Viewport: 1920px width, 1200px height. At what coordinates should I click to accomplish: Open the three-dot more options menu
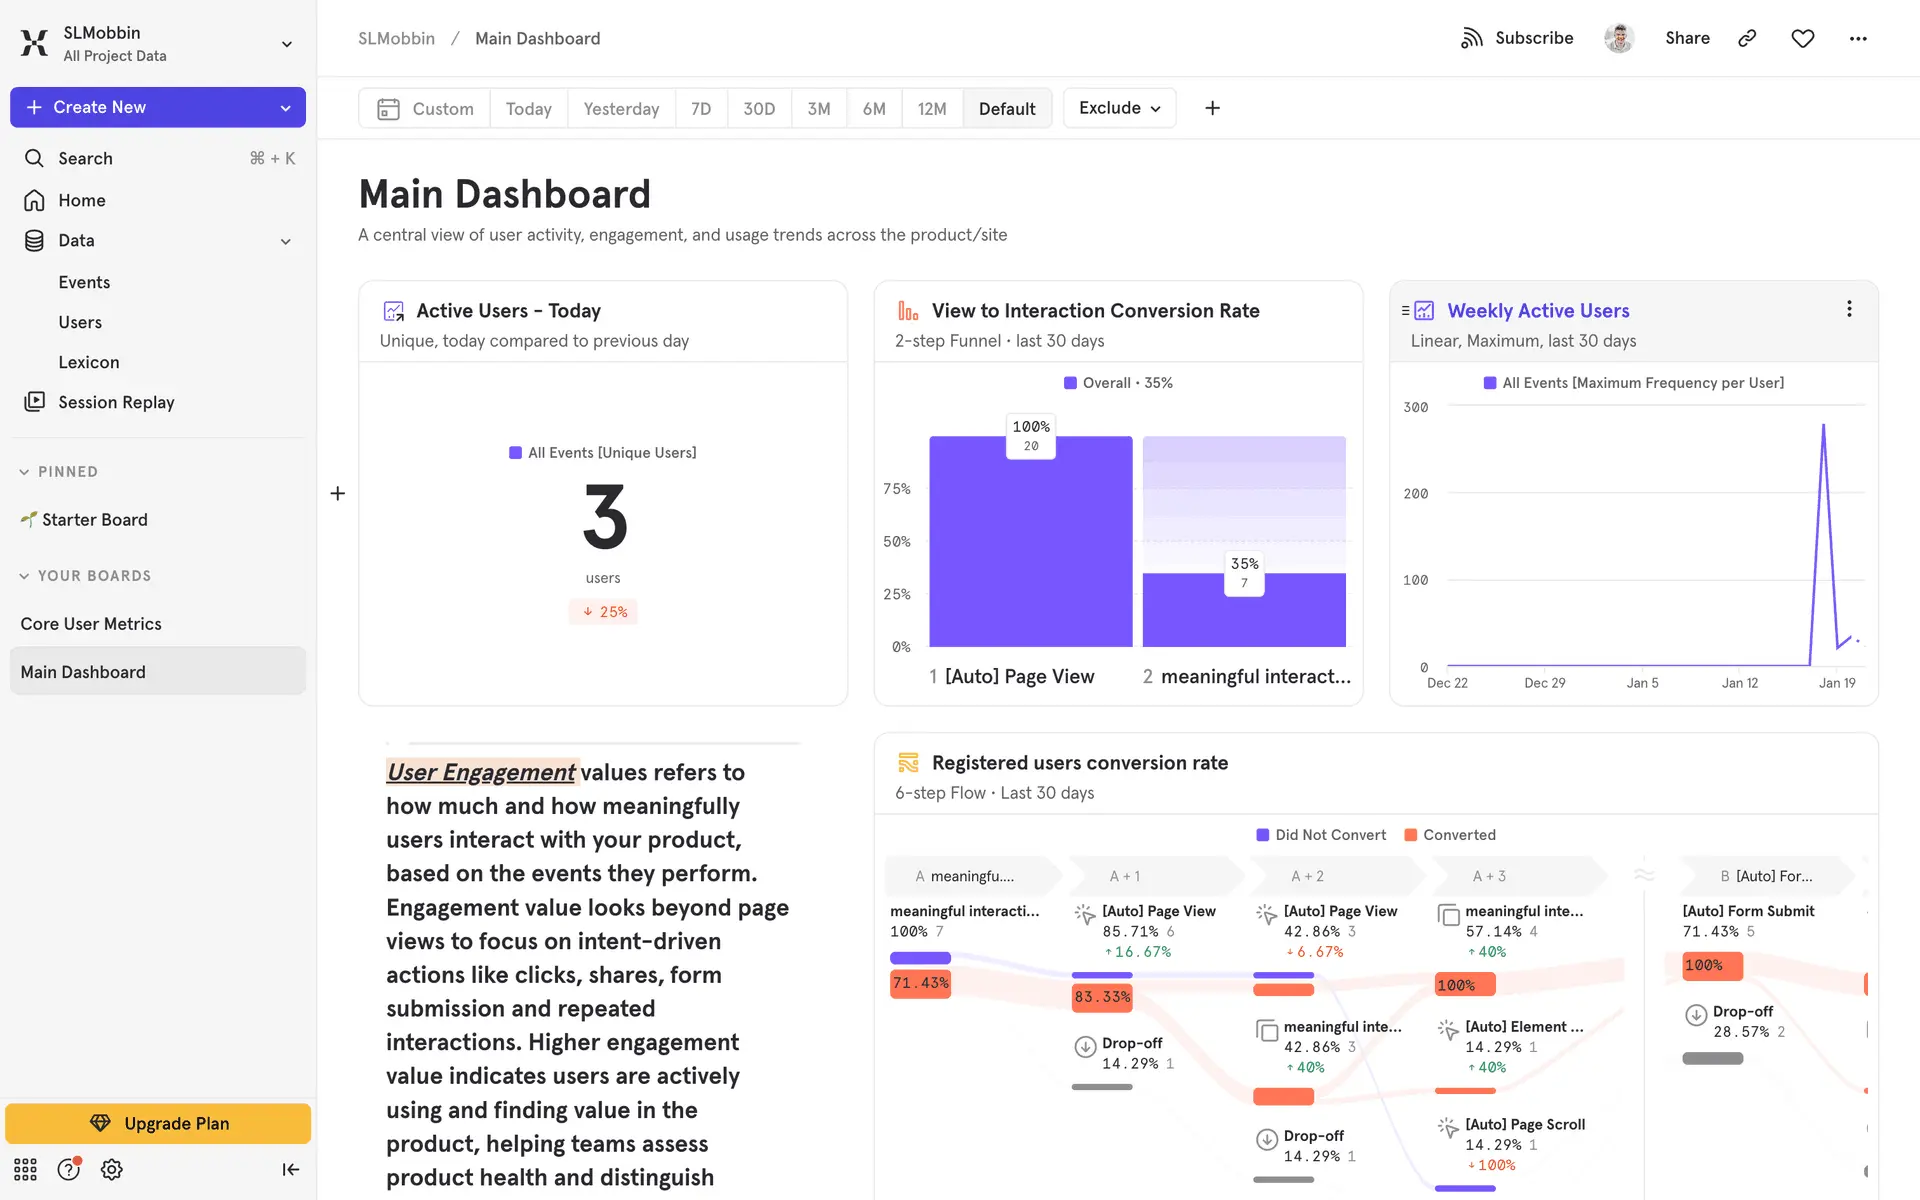(x=1857, y=38)
